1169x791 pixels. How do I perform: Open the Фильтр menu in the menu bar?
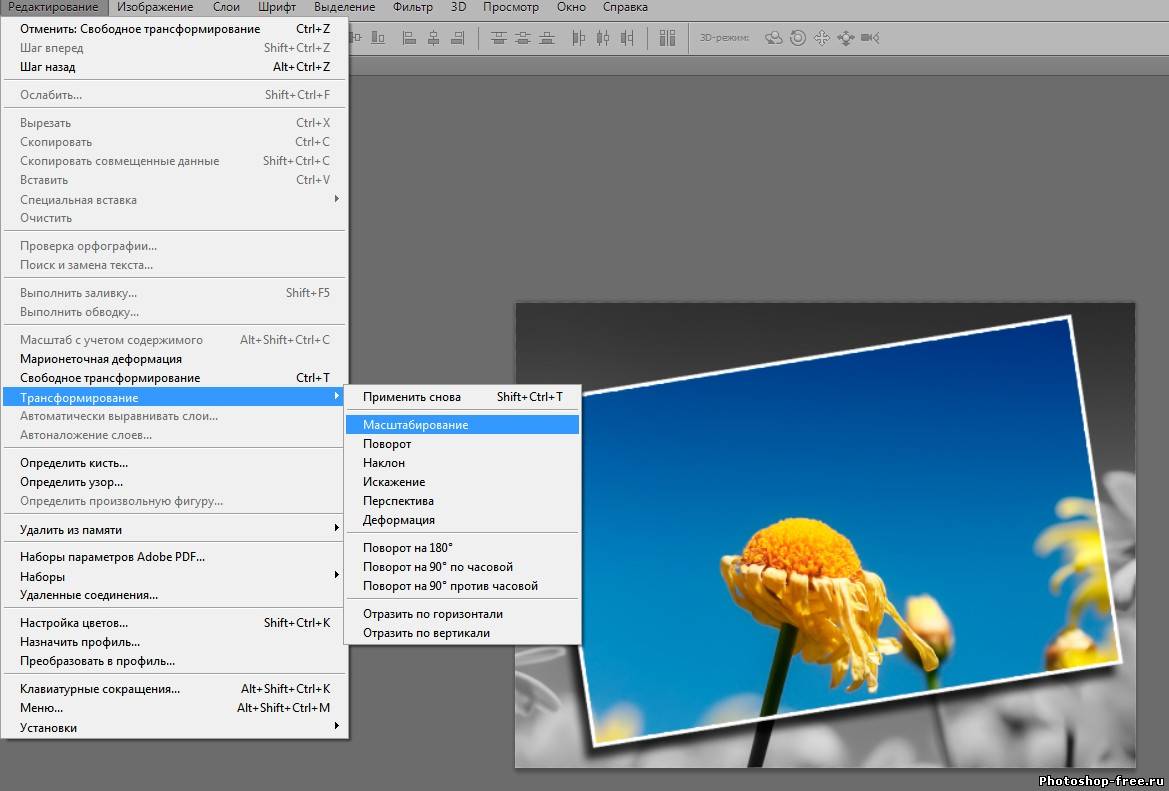click(x=413, y=7)
